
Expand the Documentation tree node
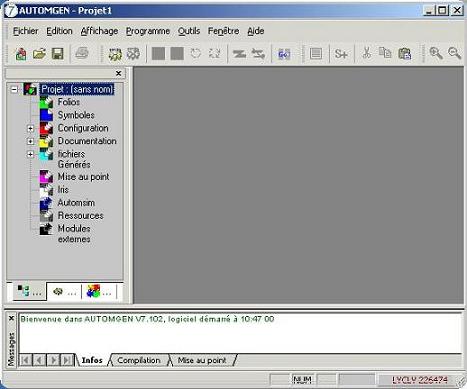click(x=30, y=141)
